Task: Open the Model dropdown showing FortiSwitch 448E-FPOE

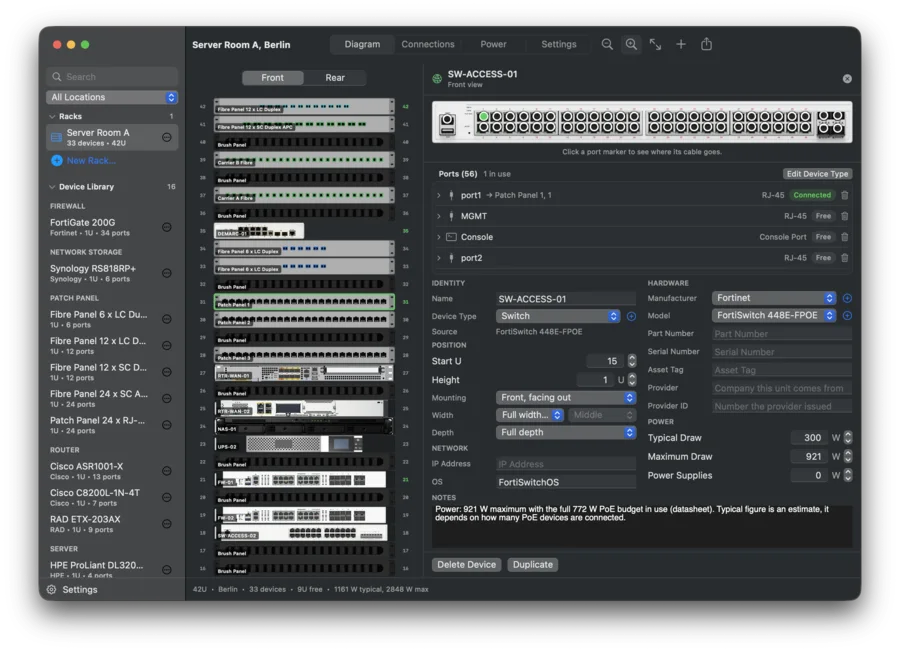Action: (x=774, y=316)
